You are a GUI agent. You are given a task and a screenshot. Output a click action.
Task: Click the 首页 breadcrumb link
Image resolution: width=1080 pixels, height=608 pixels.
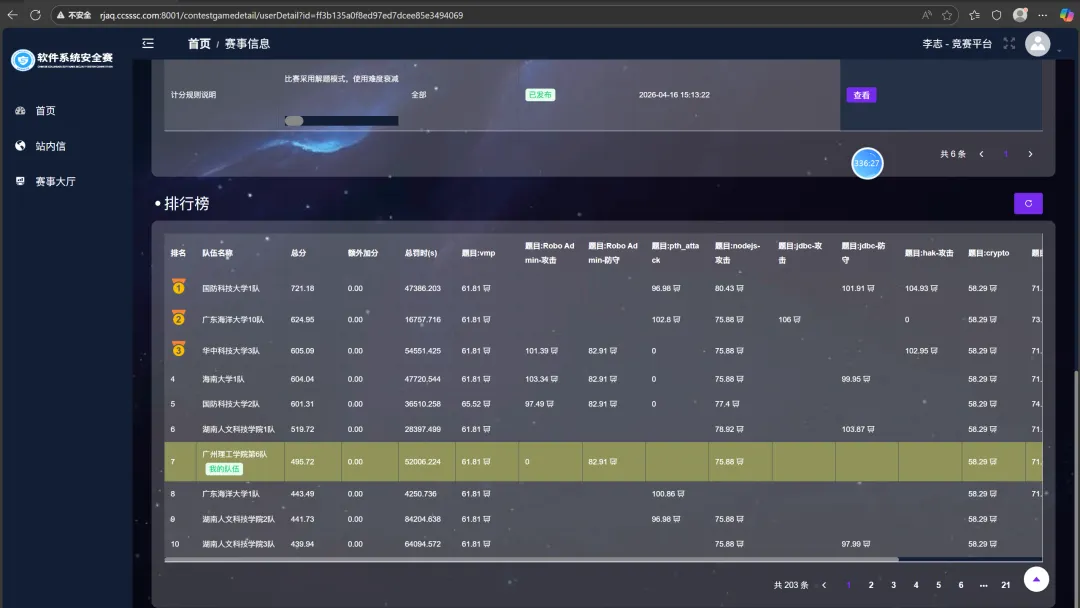[199, 44]
